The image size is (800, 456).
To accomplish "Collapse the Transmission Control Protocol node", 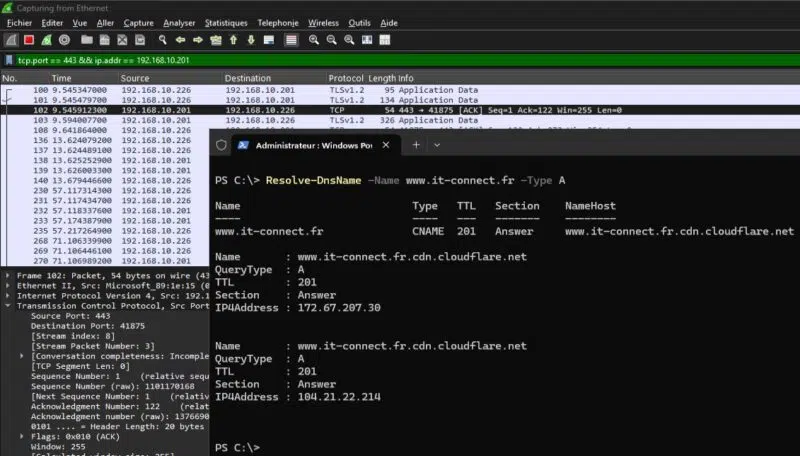I will point(8,306).
